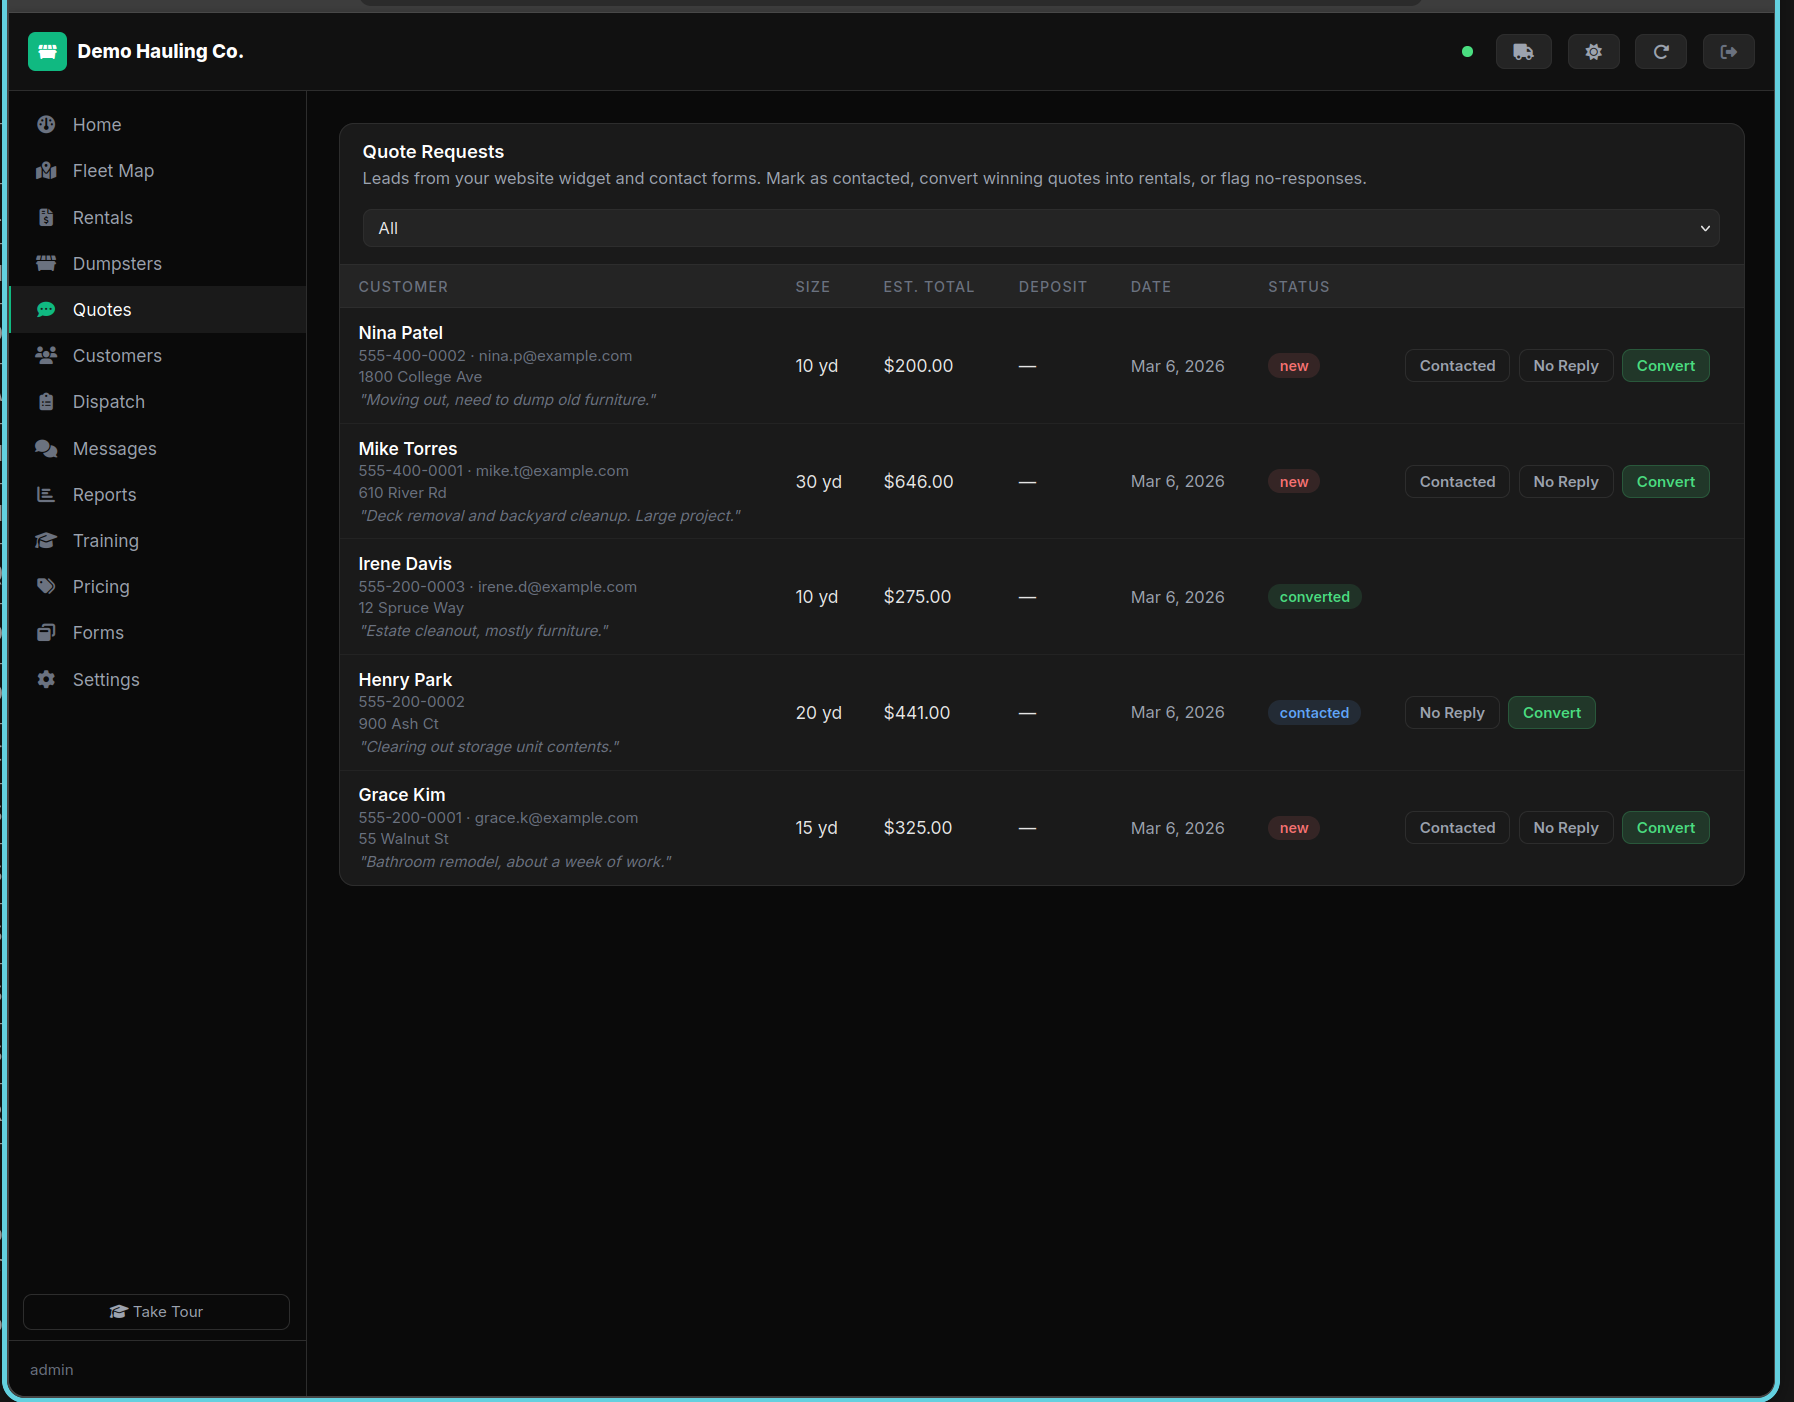Flag Henry Park's quote as No Reply

tap(1451, 713)
